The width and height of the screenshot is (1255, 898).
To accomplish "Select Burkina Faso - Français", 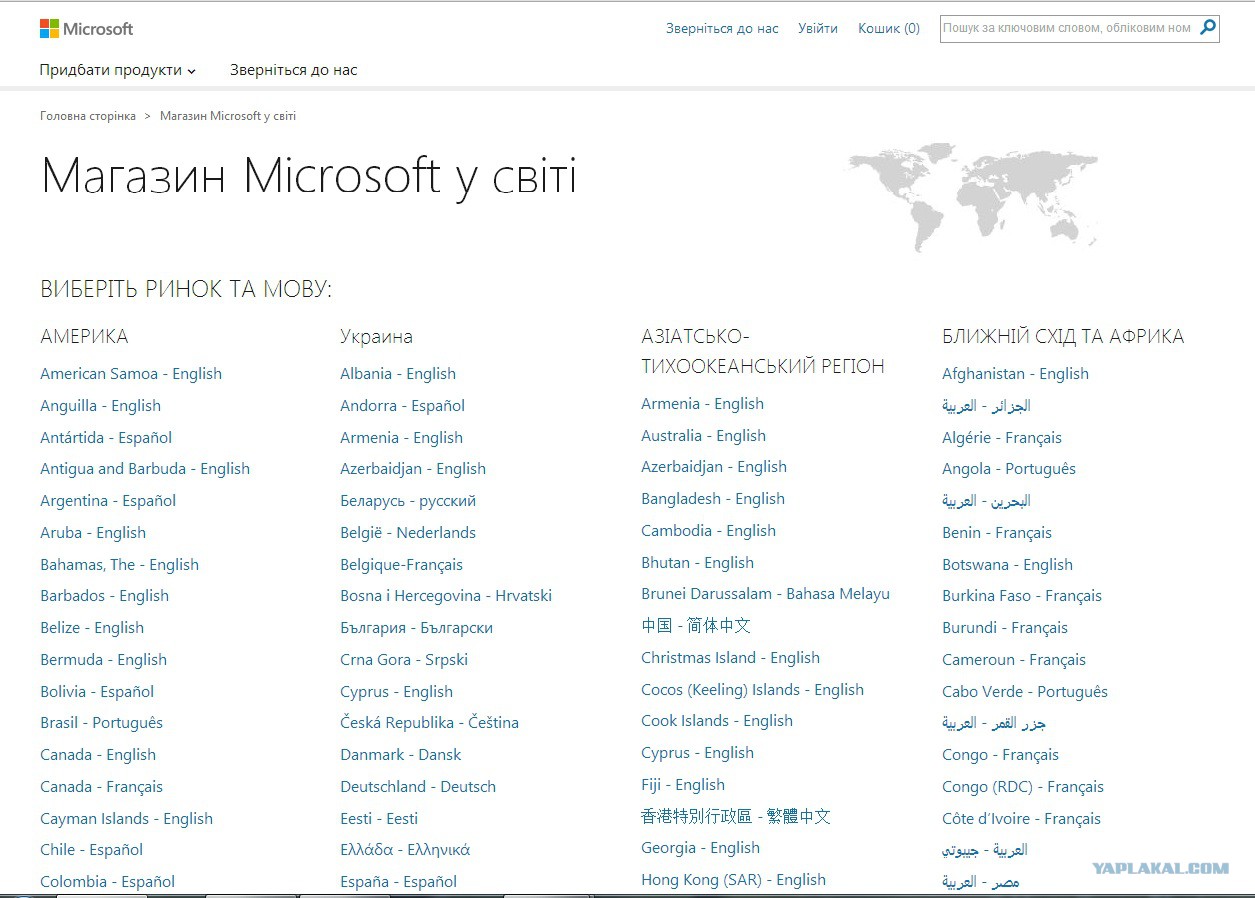I will tap(1022, 596).
